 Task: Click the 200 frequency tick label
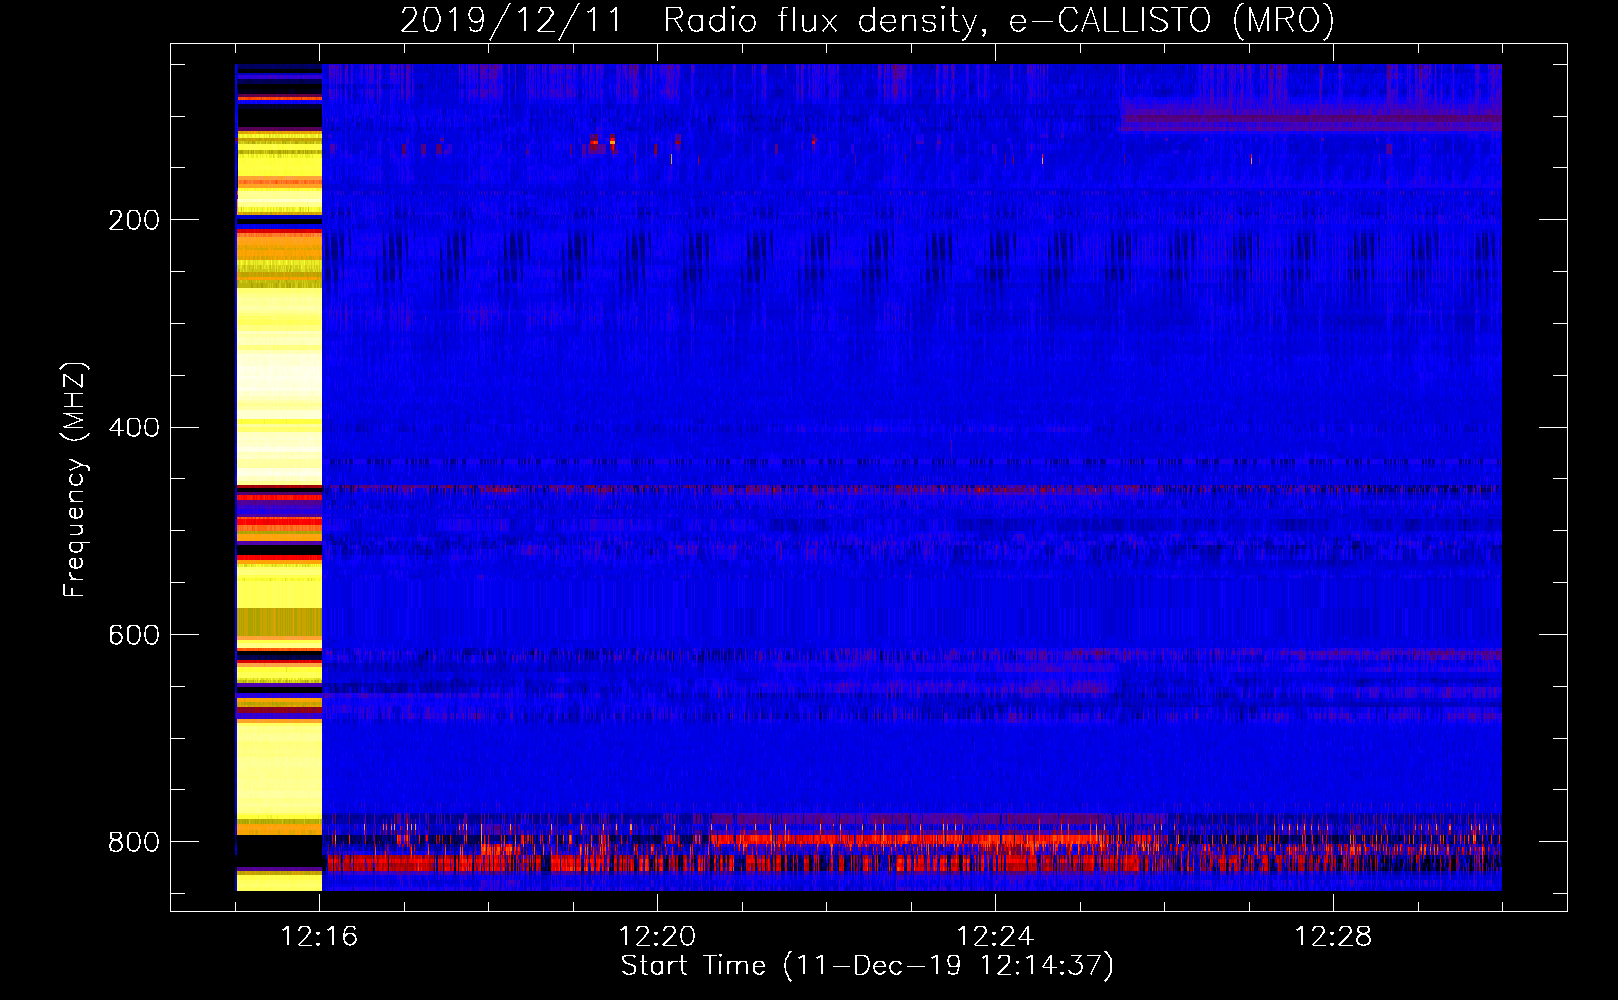click(134, 220)
